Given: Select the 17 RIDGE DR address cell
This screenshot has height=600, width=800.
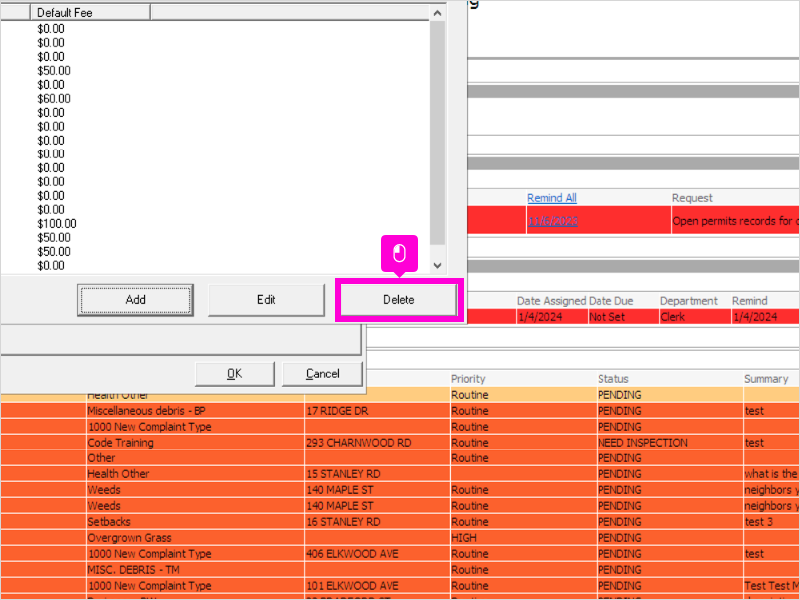Looking at the screenshot, I should (x=377, y=411).
